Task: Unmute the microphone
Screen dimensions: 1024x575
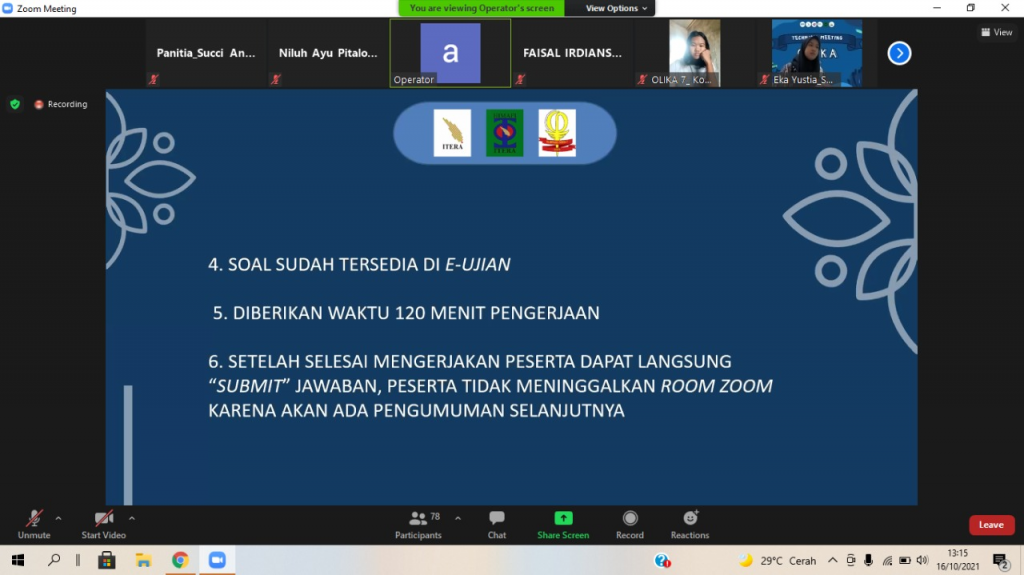Action: click(34, 518)
